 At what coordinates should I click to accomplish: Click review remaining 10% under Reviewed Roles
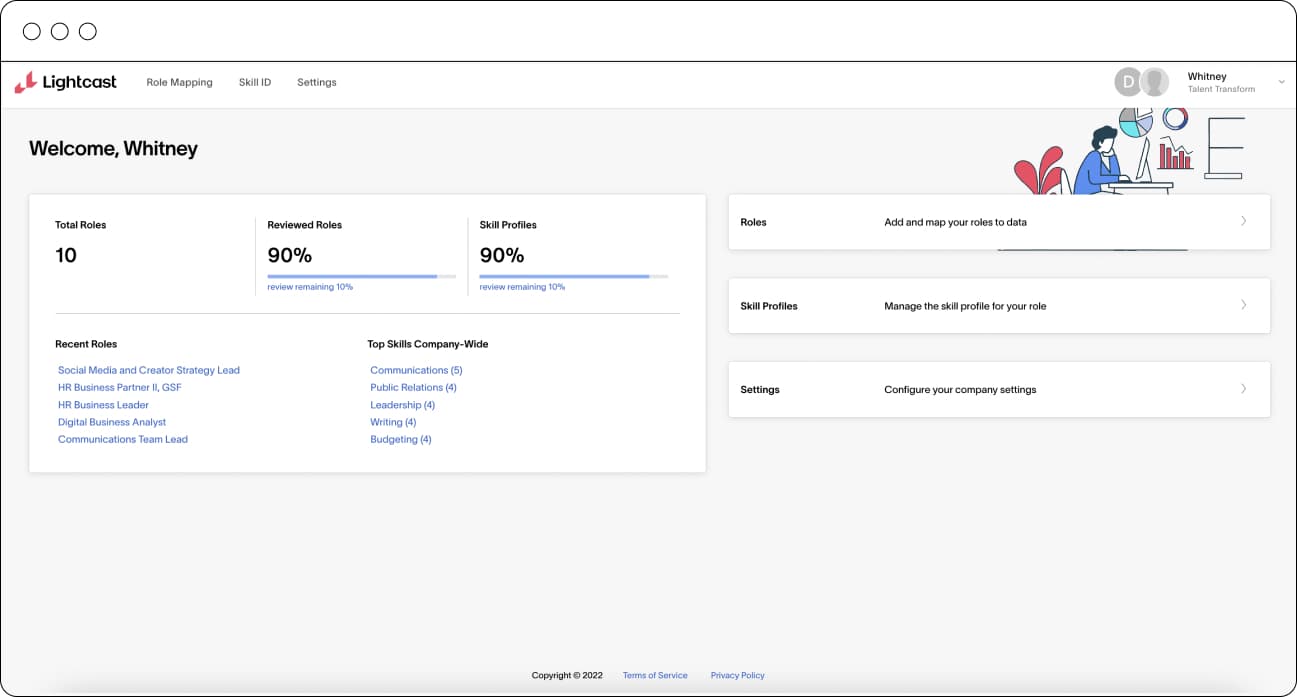pyautogui.click(x=310, y=287)
